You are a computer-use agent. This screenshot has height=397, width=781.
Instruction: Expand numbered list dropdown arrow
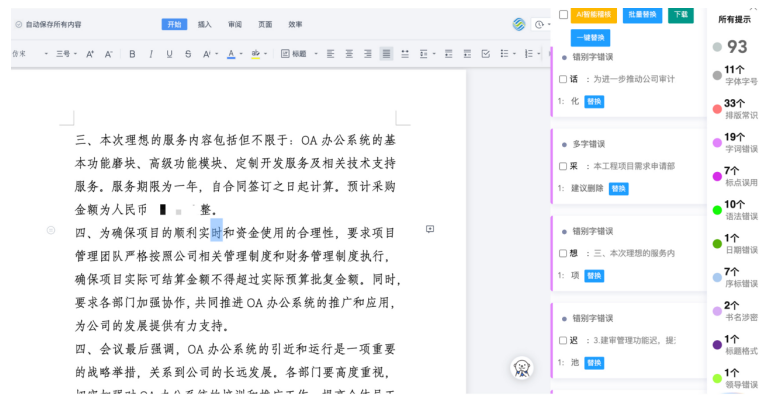pyautogui.click(x=539, y=54)
